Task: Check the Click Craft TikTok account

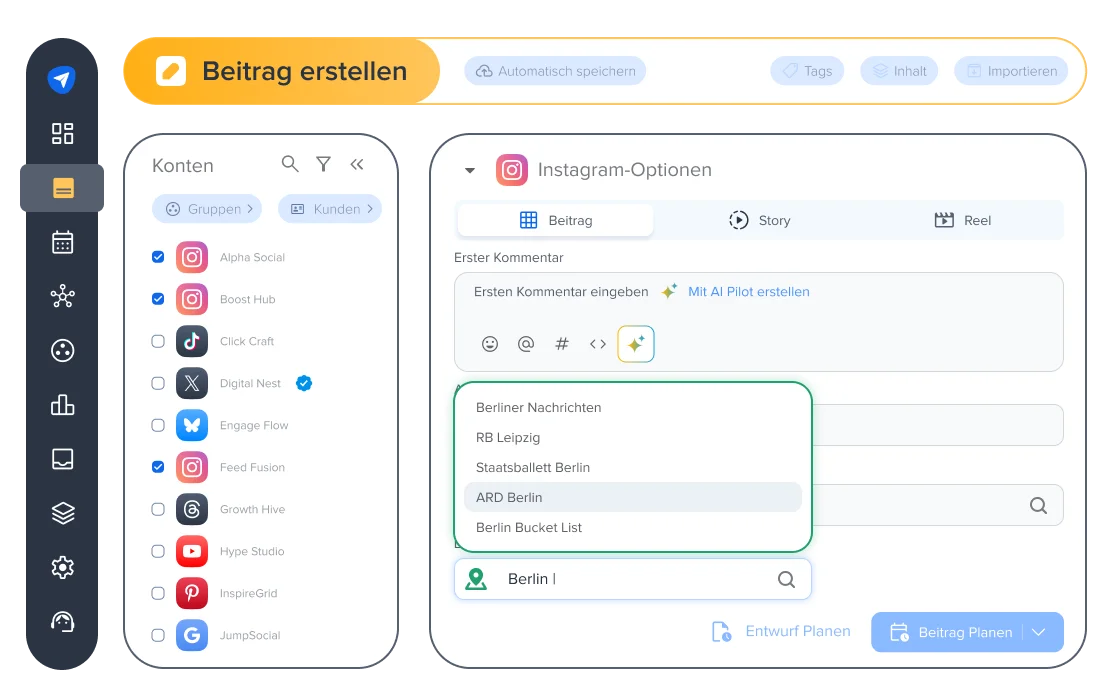Action: 158,341
